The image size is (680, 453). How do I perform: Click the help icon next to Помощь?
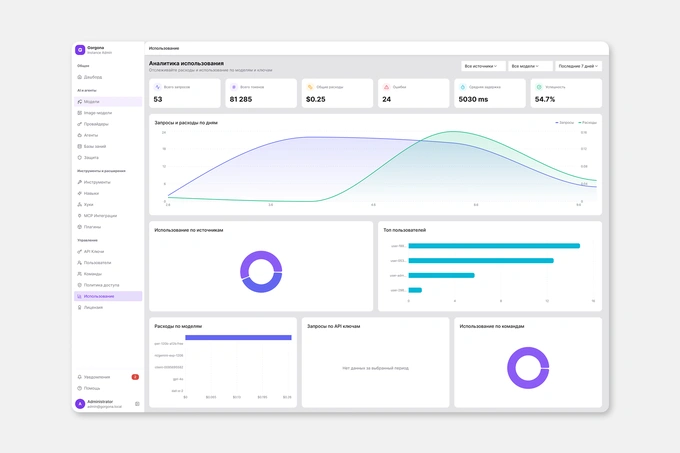point(79,388)
